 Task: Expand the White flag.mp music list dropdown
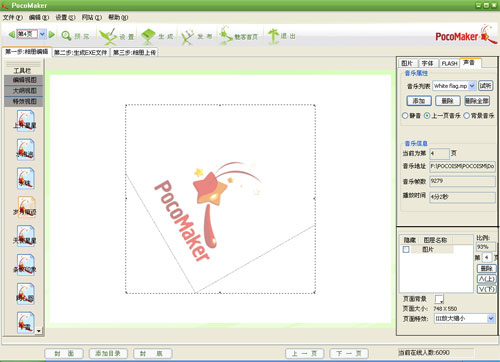point(472,86)
